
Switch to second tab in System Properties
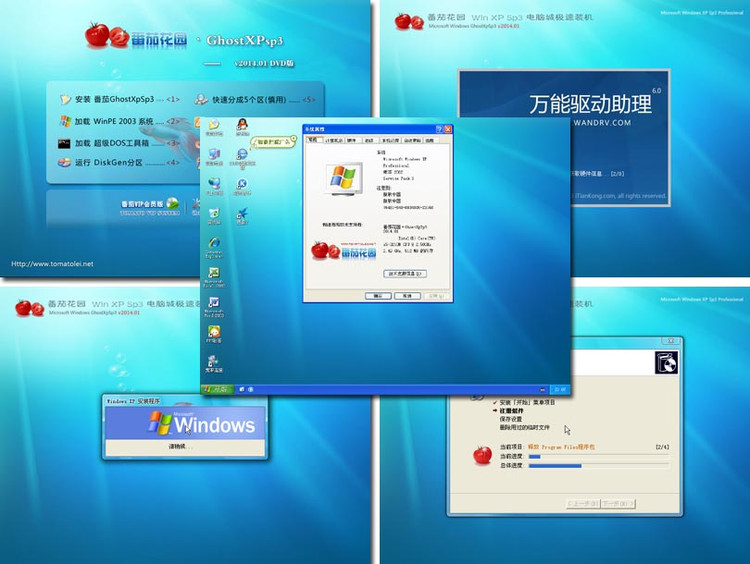(333, 140)
